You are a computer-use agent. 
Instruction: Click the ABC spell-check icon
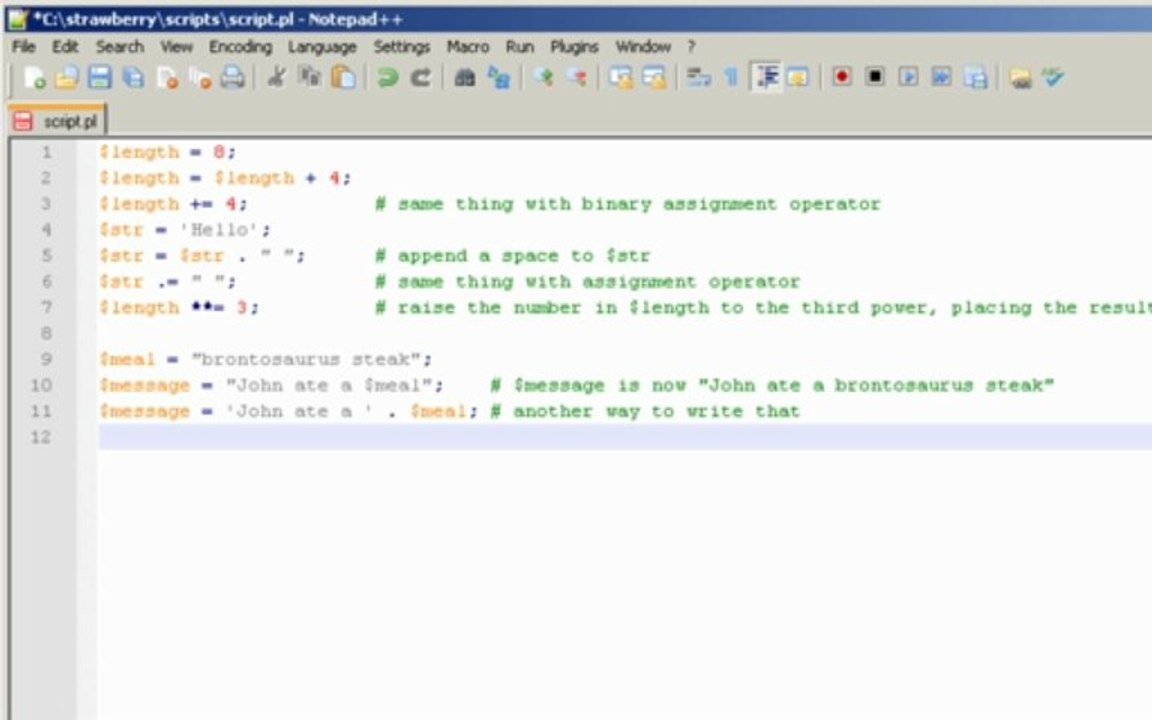pos(1052,77)
